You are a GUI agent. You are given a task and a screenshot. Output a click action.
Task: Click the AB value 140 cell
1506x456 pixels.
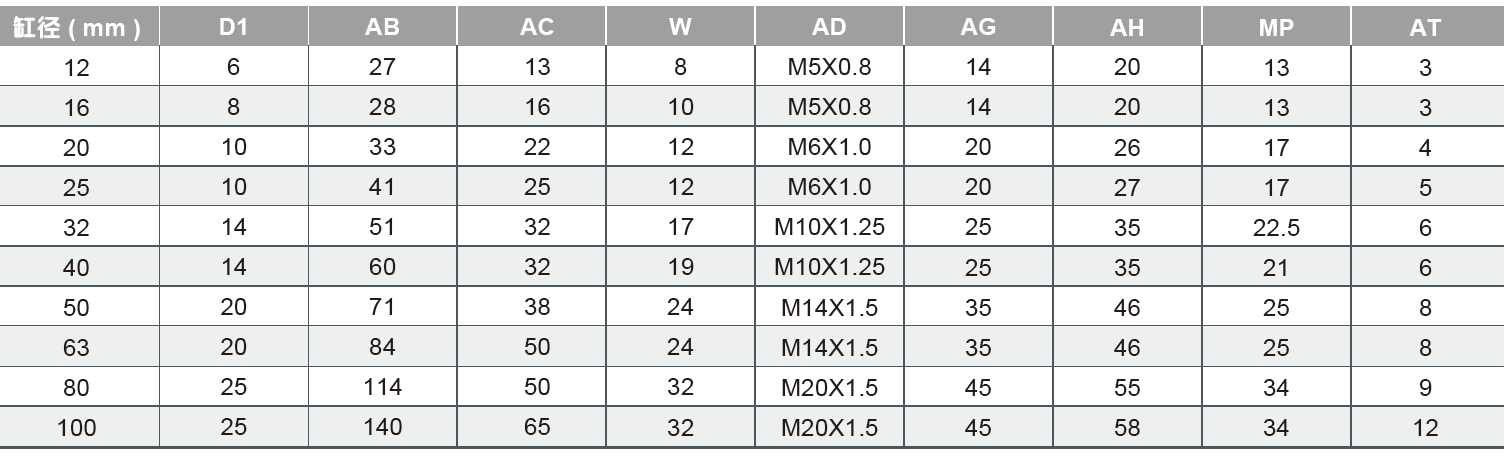point(382,428)
